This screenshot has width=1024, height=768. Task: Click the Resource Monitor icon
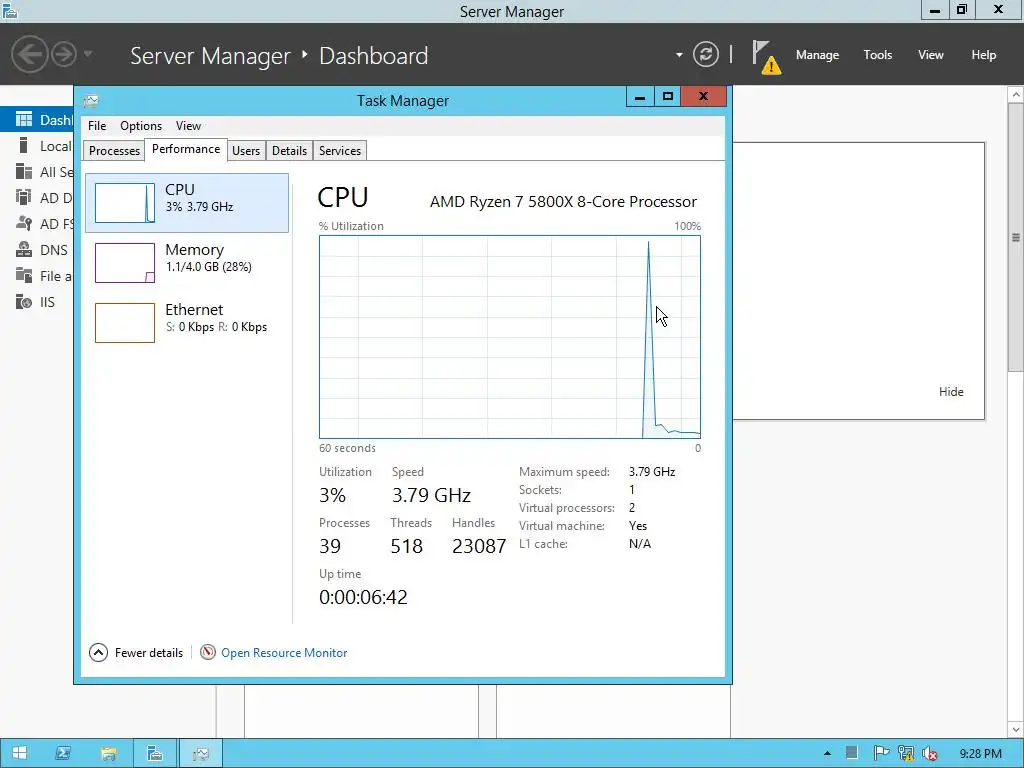(208, 652)
